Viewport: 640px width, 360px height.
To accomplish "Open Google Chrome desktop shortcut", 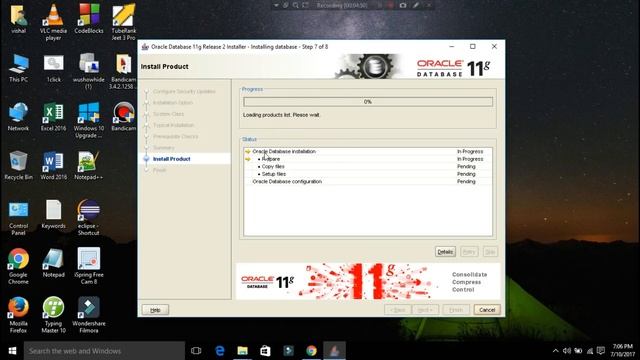I will (18, 266).
